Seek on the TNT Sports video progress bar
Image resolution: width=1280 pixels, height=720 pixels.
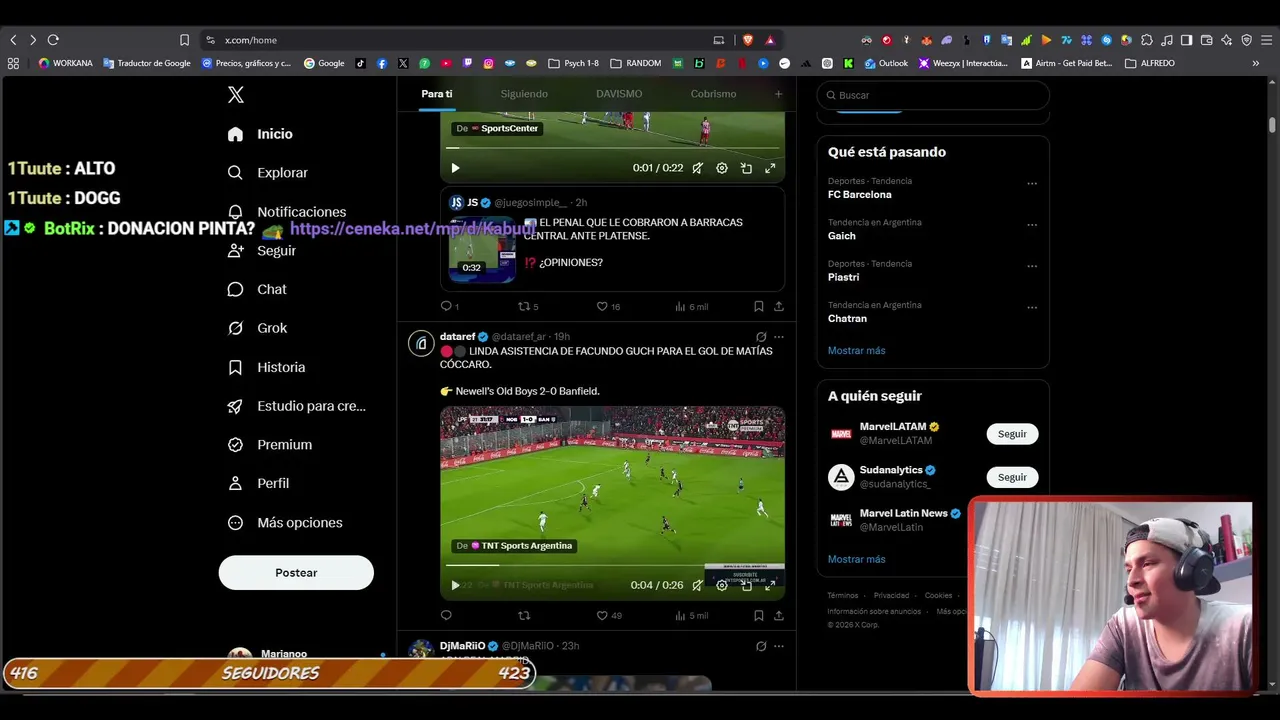pyautogui.click(x=612, y=565)
